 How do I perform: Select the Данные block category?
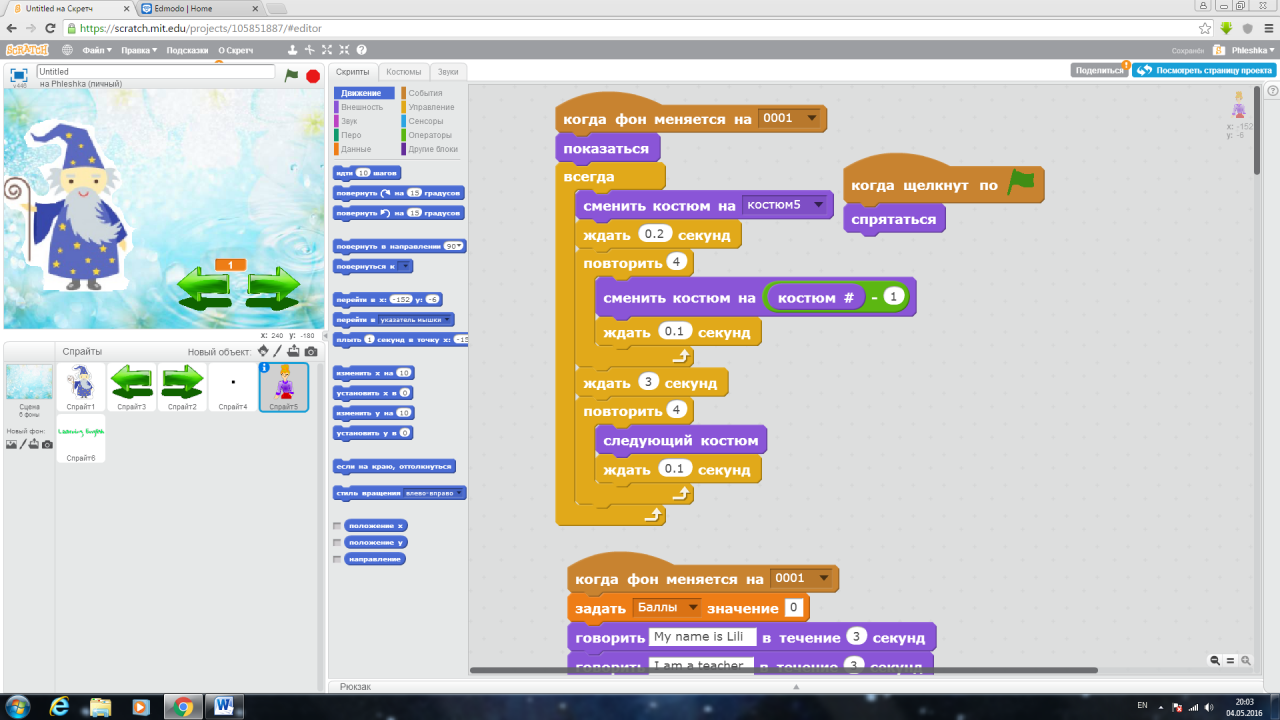point(356,149)
